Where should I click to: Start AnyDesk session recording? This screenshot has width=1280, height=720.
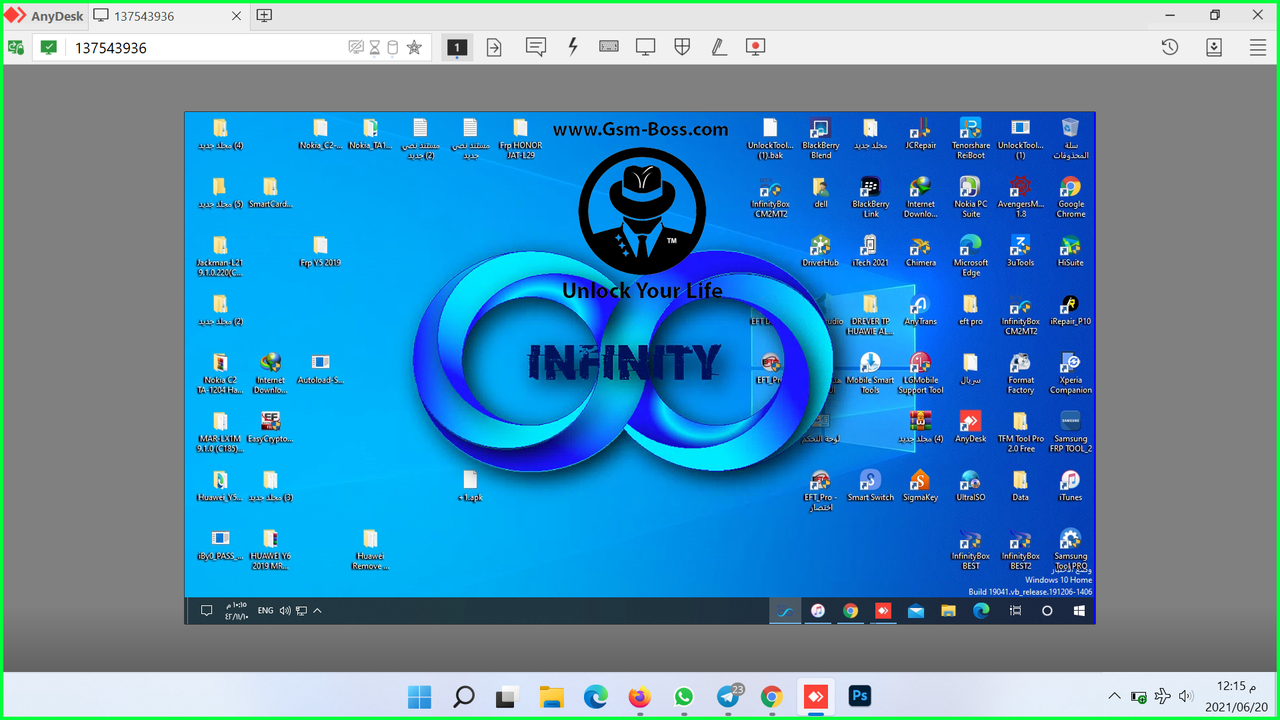click(x=756, y=47)
